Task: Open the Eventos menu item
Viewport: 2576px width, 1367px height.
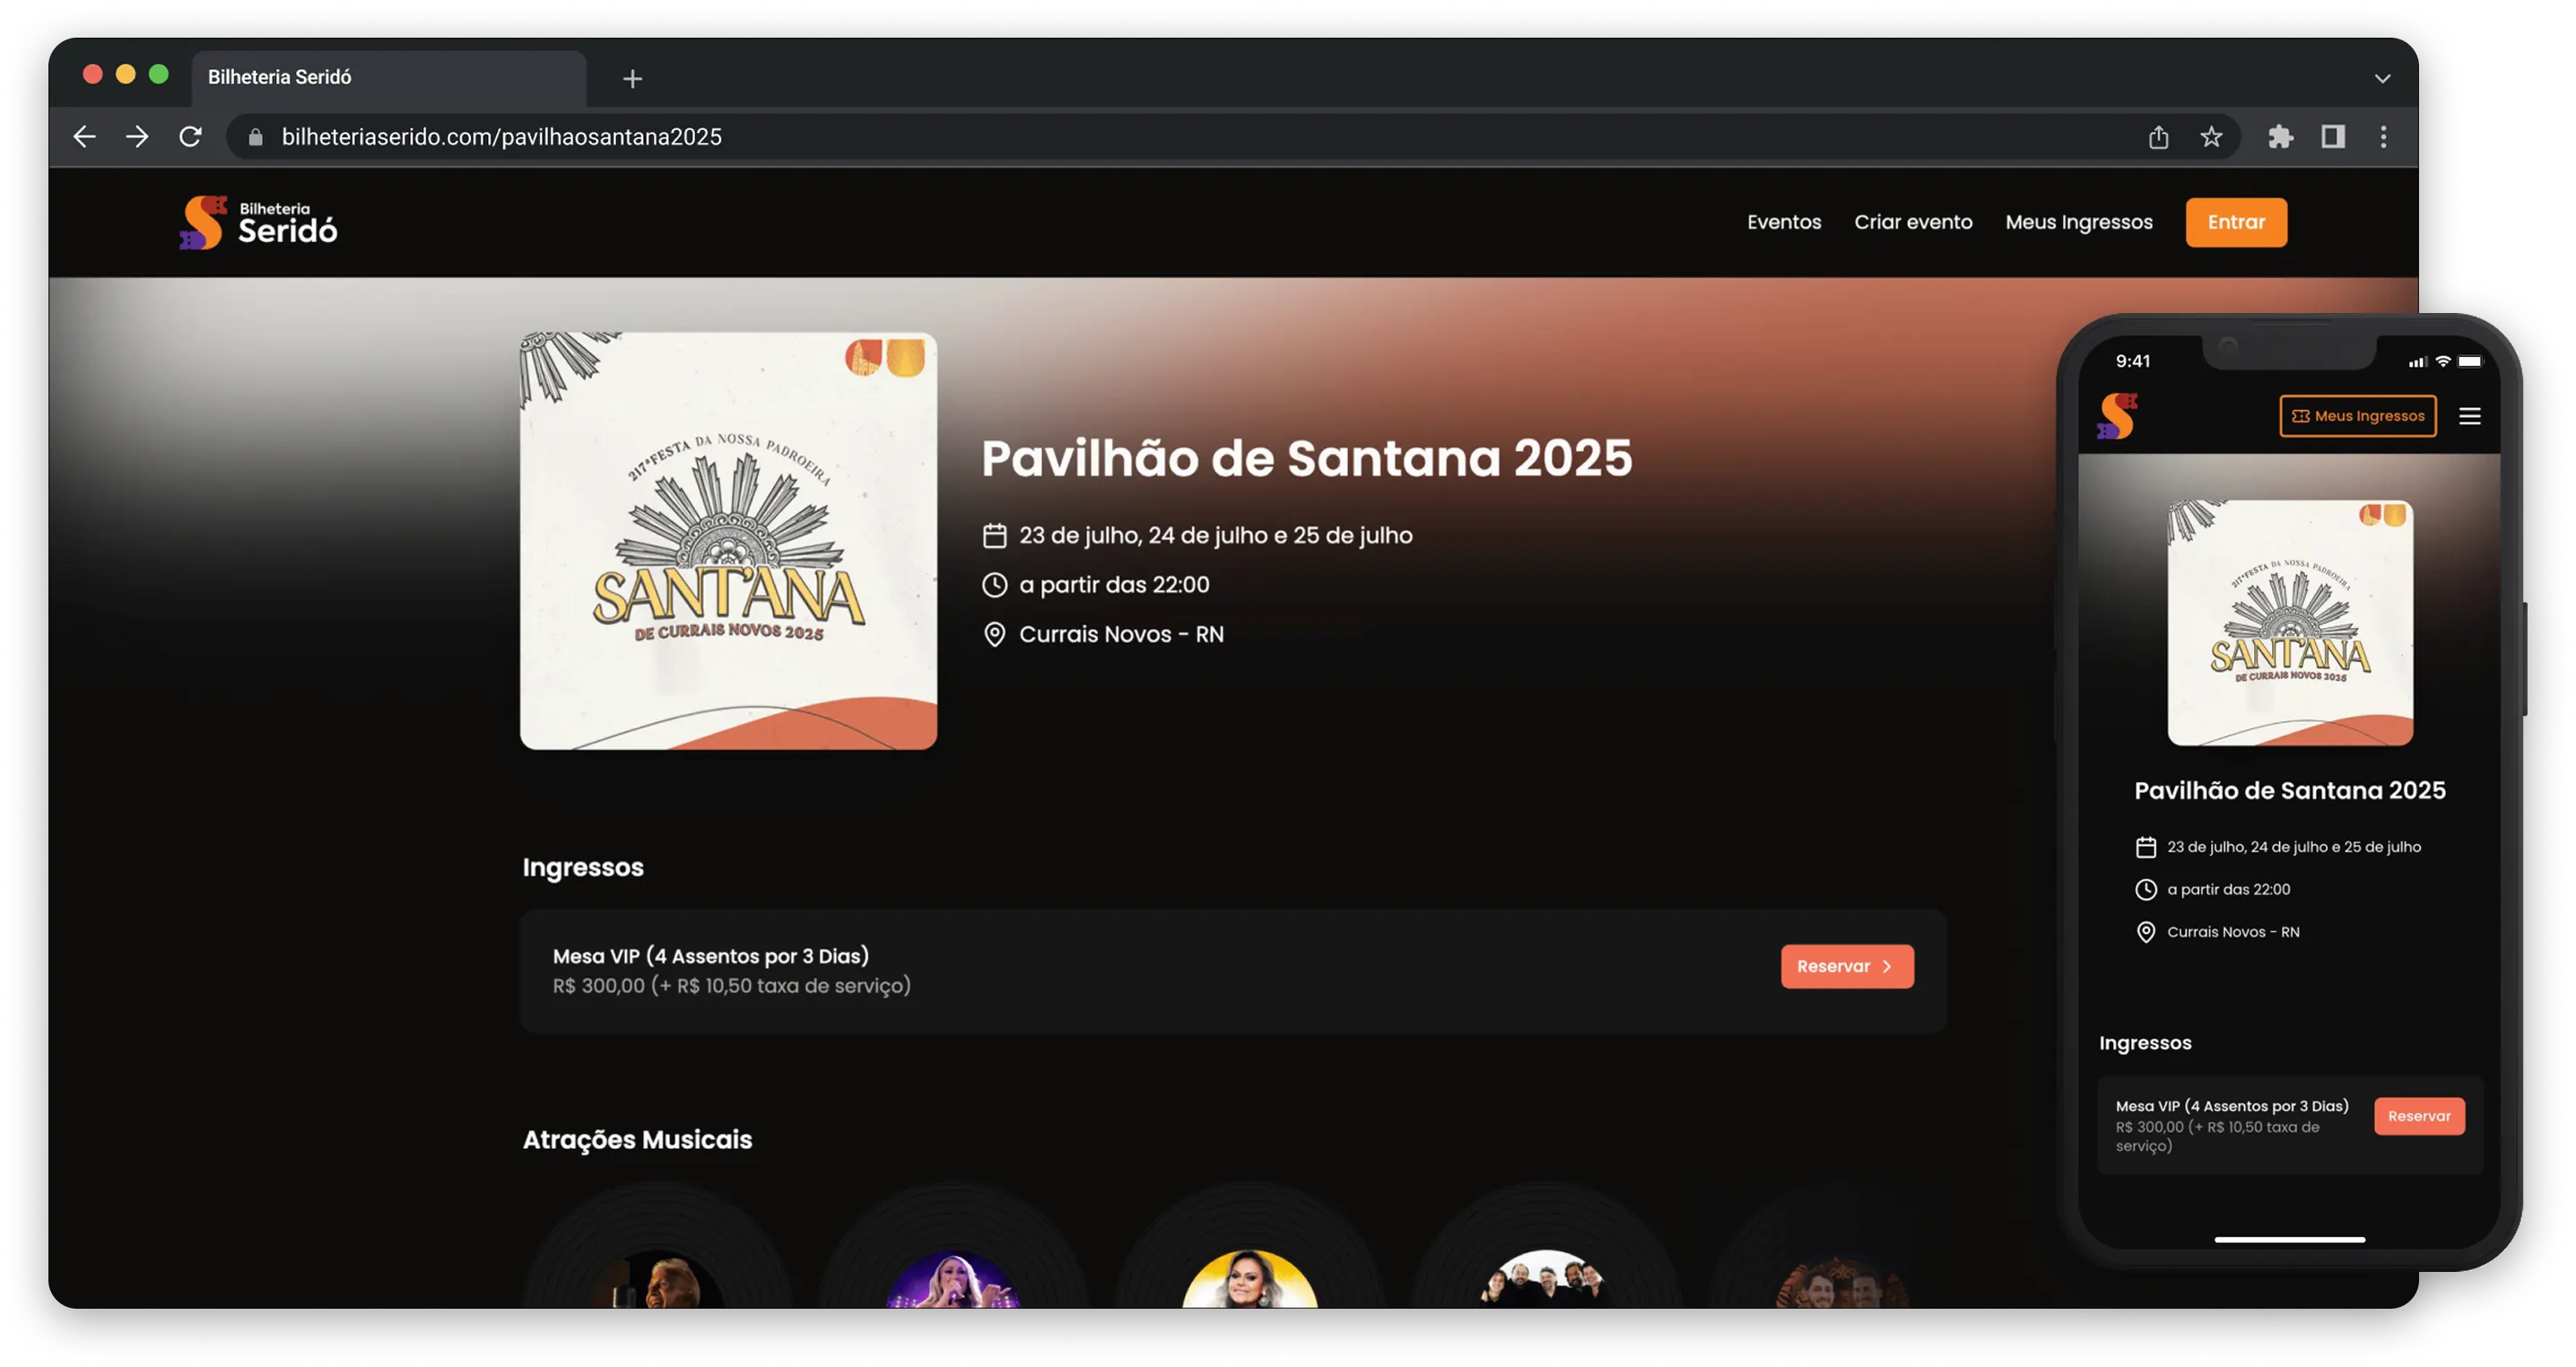Action: pyautogui.click(x=1784, y=222)
